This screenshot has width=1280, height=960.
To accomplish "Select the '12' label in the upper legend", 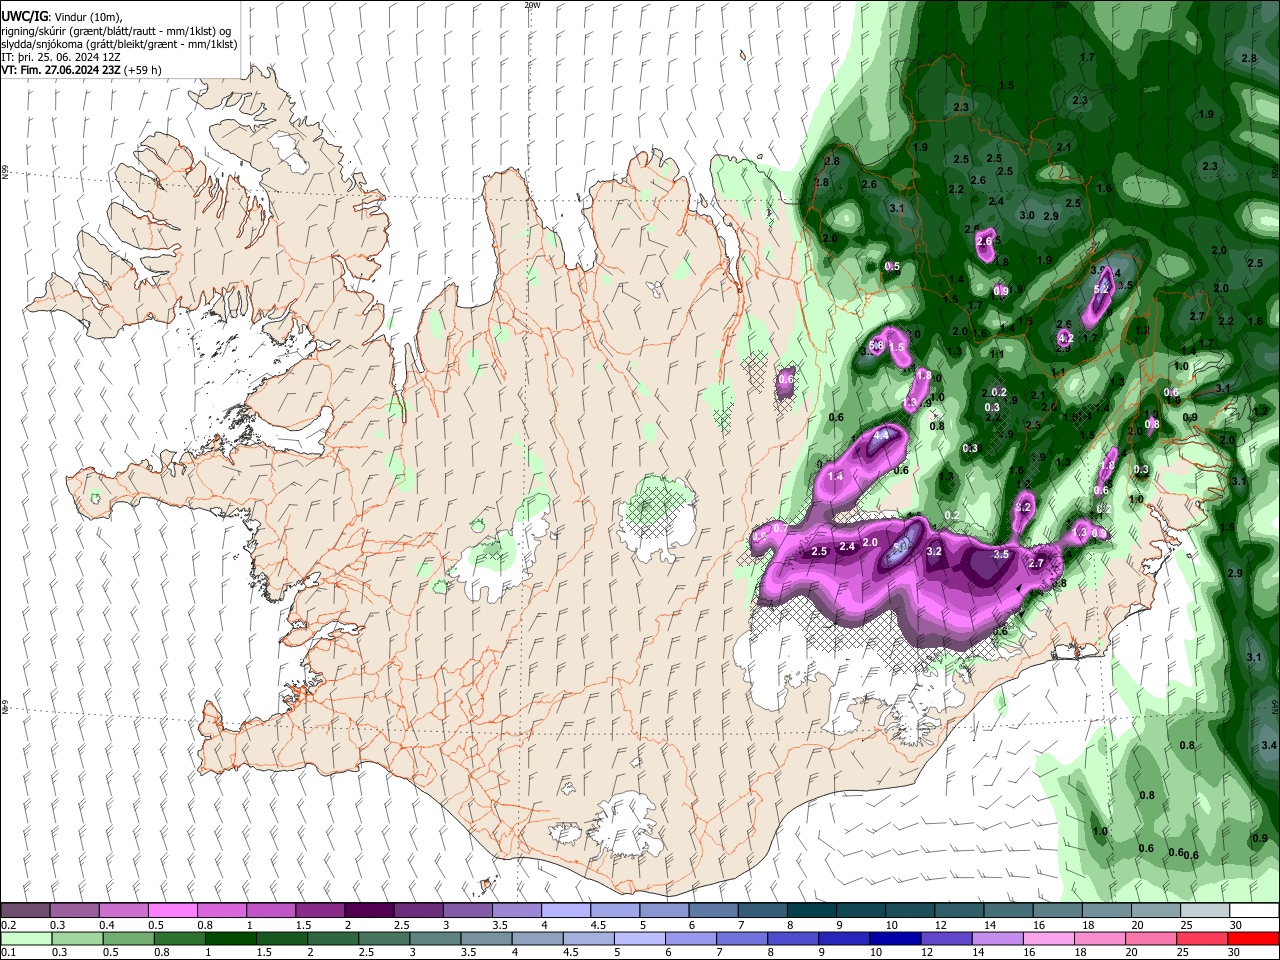I will point(940,925).
